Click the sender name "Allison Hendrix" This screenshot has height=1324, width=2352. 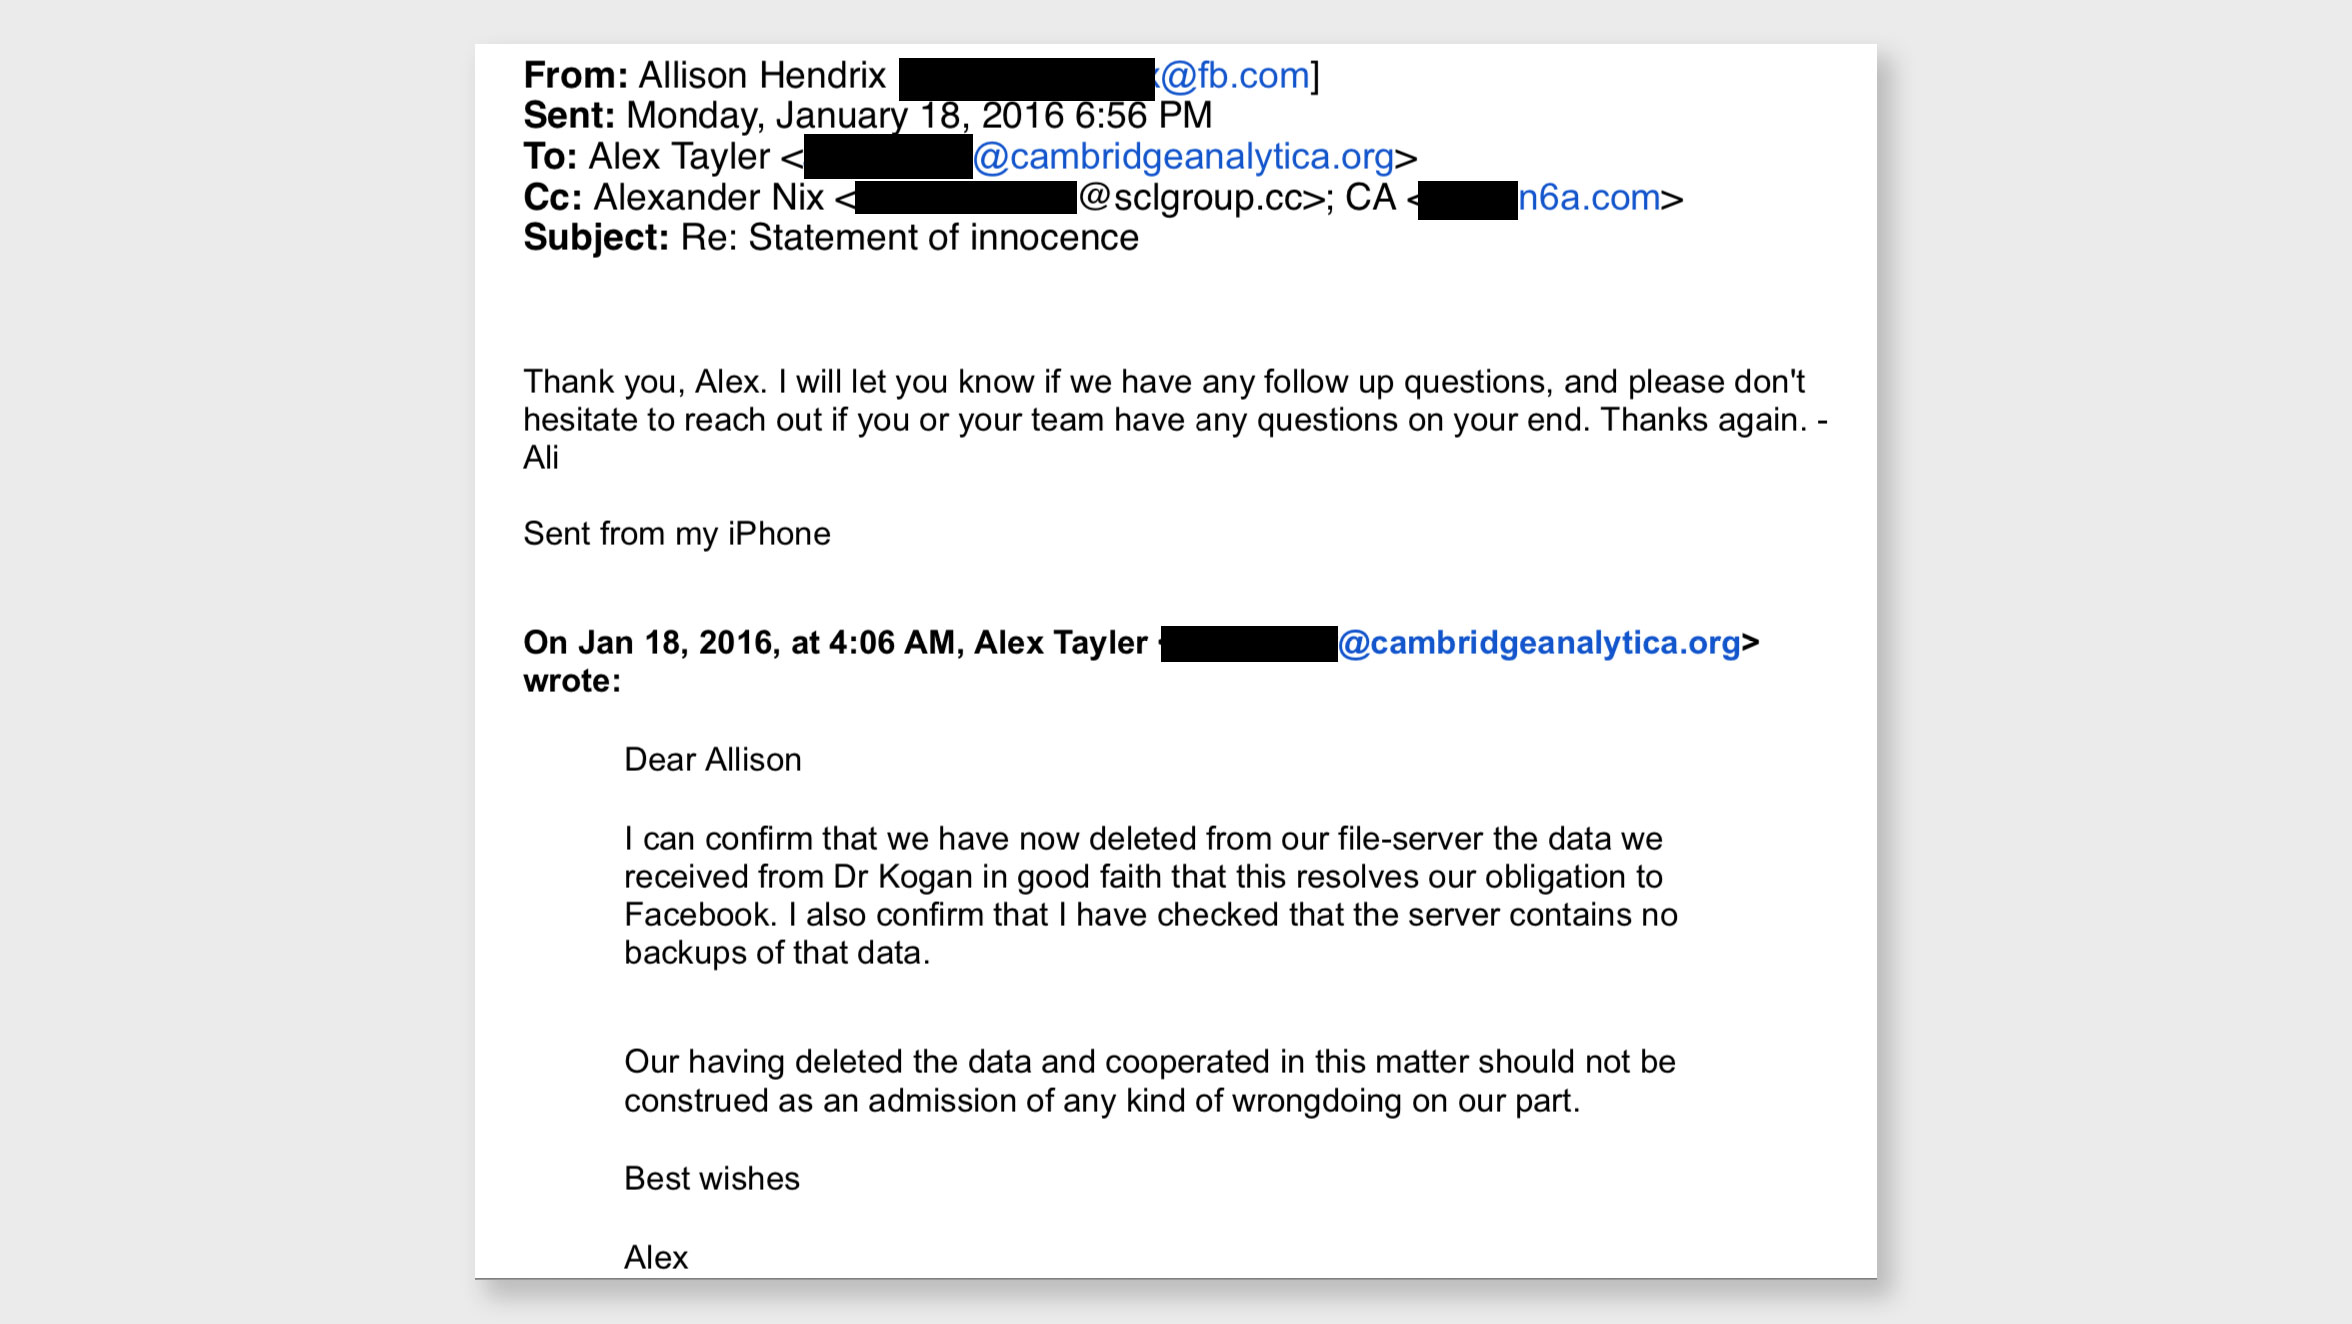[762, 76]
